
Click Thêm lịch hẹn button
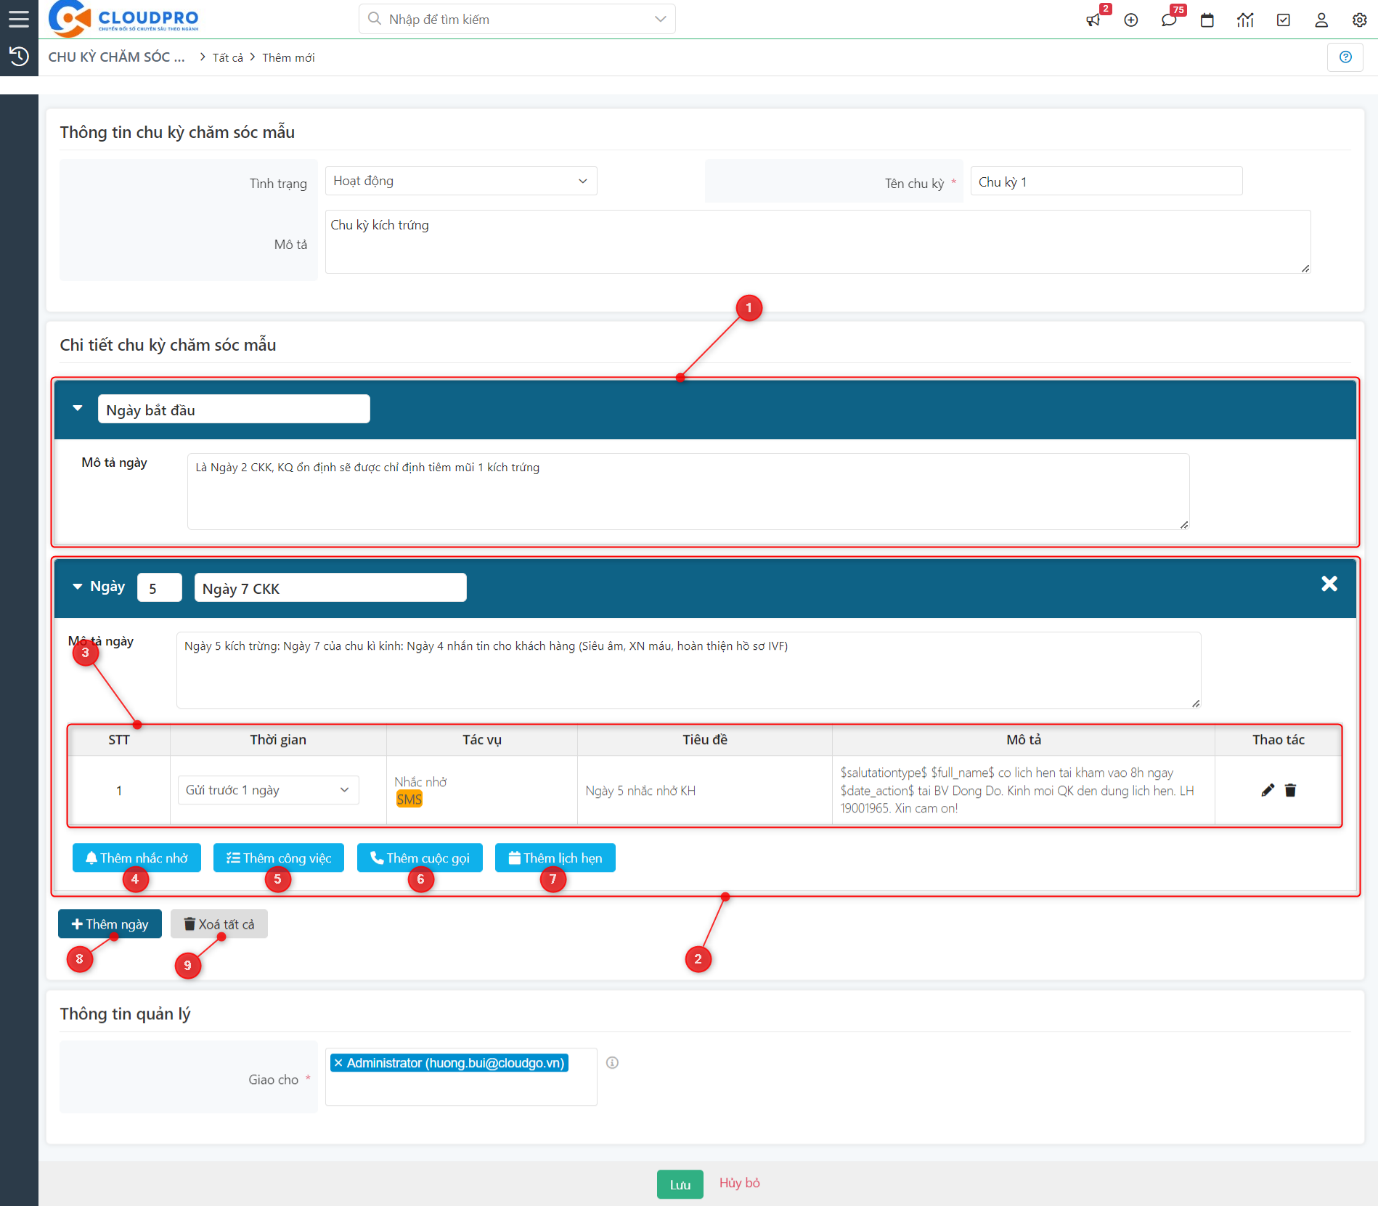(555, 858)
